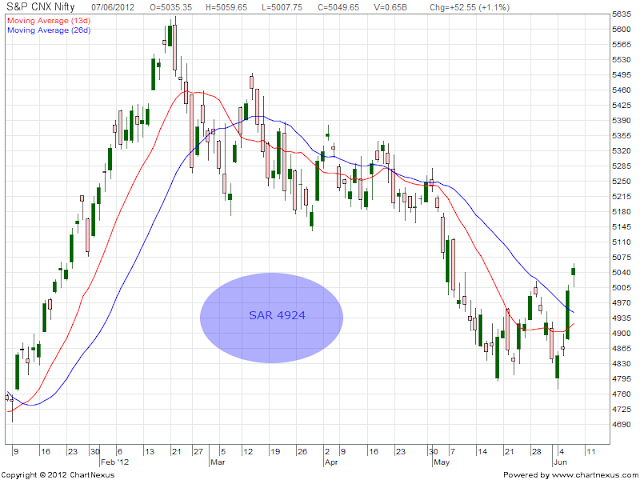640x480 pixels.
Task: Click the Chg=+52.55 (+1.1%) readout
Action: (469, 7)
